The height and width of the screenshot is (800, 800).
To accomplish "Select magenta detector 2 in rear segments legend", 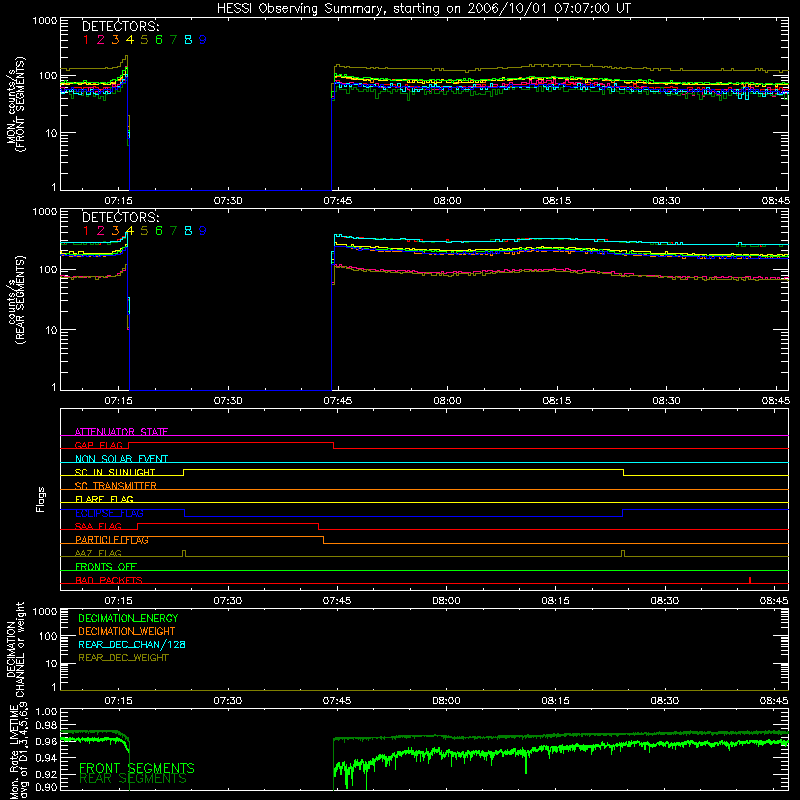I will (101, 231).
